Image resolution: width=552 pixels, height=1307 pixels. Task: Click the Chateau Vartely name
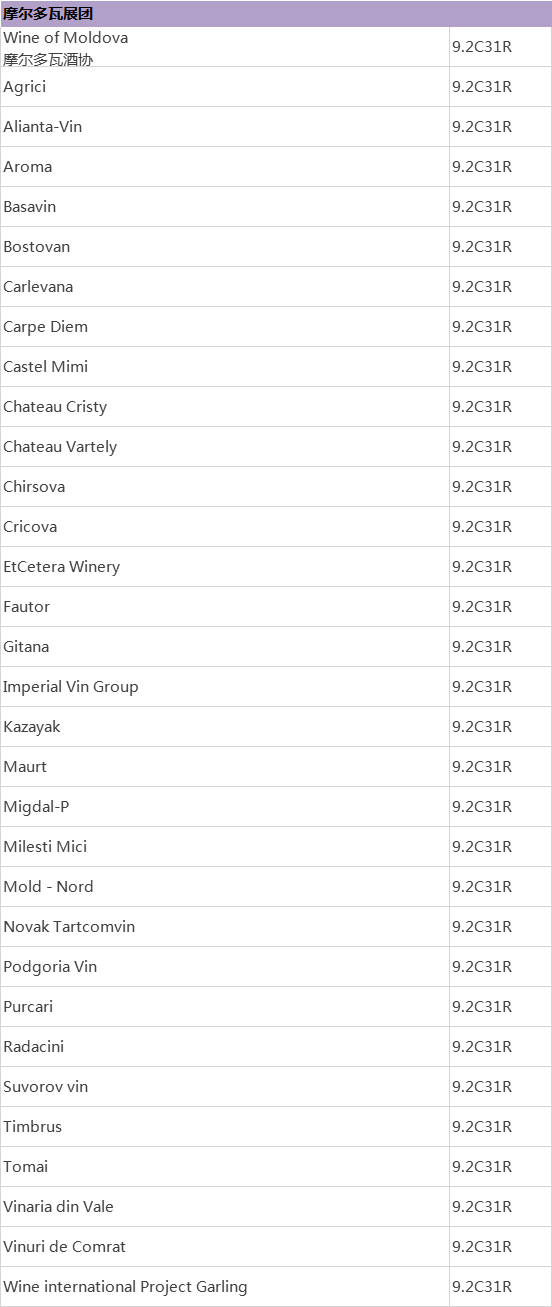60,447
